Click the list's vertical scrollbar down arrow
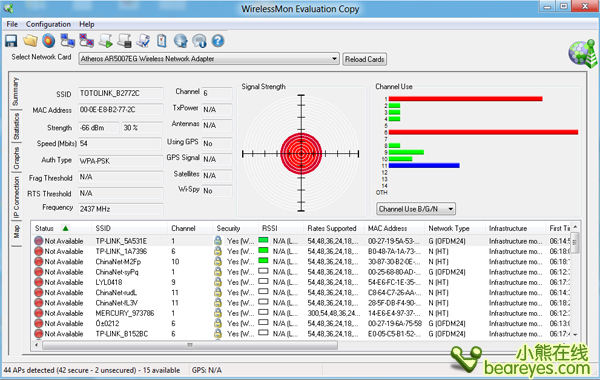600x380 pixels. [575, 335]
